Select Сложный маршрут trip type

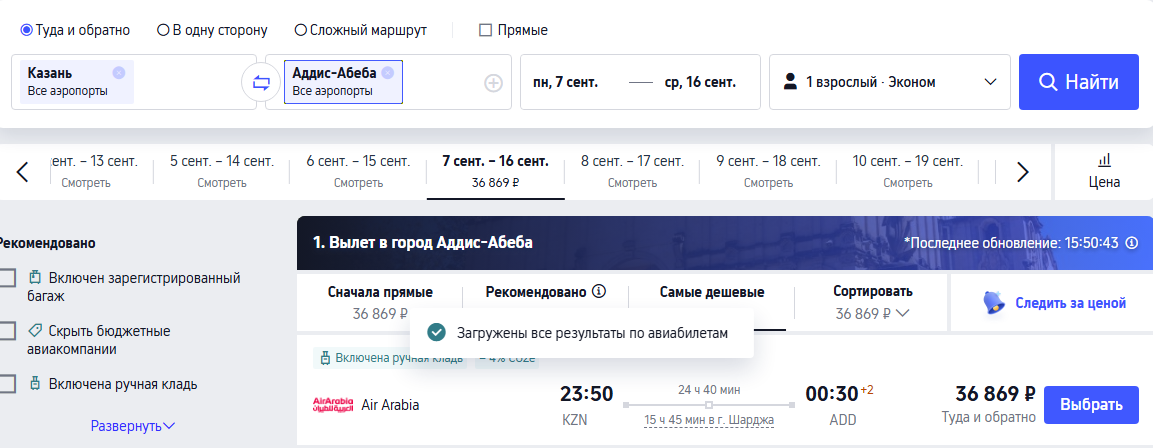click(x=301, y=30)
